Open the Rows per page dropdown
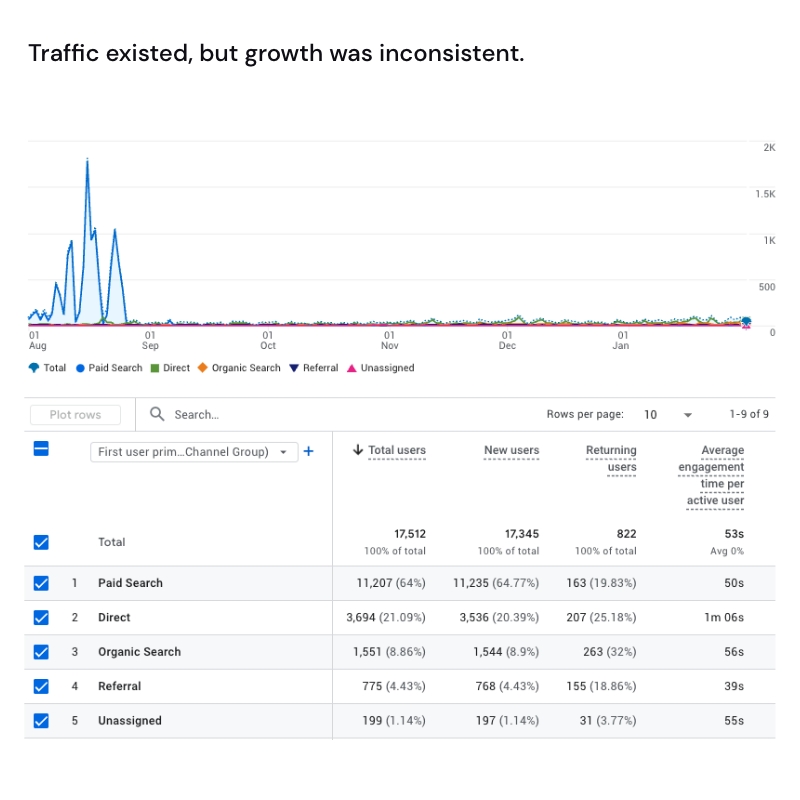Screen dimensions: 800x800 687,414
